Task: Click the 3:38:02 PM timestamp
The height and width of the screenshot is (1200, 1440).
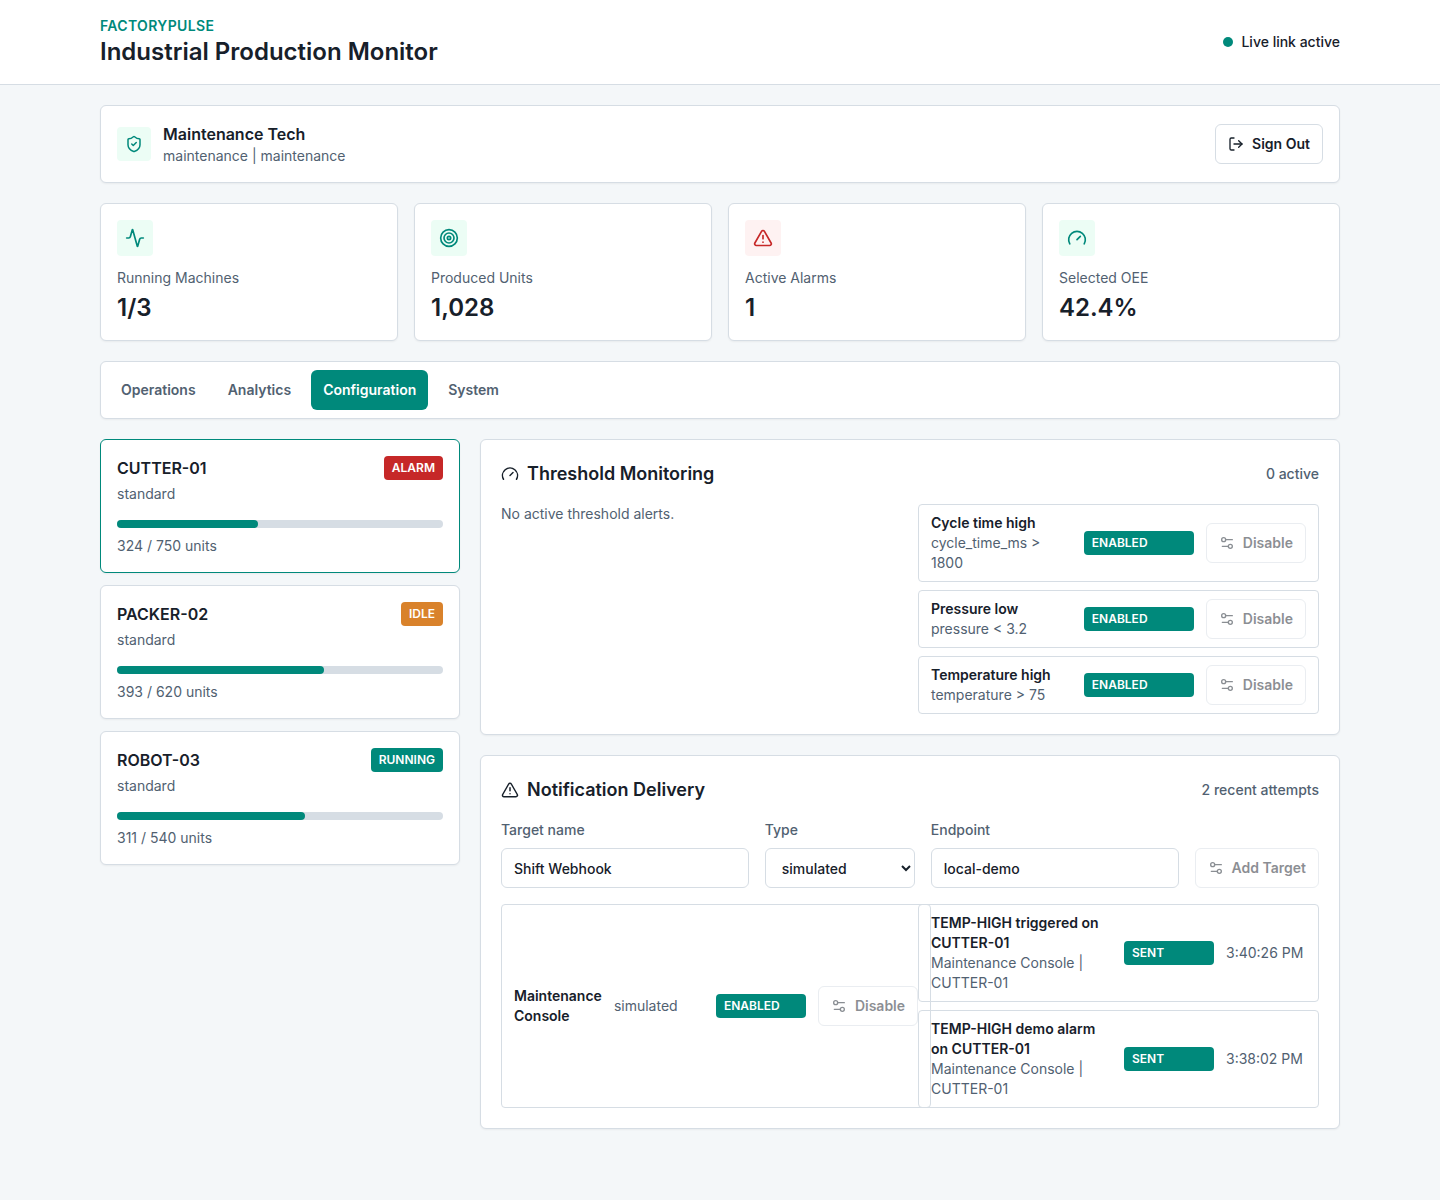Action: (x=1264, y=1059)
